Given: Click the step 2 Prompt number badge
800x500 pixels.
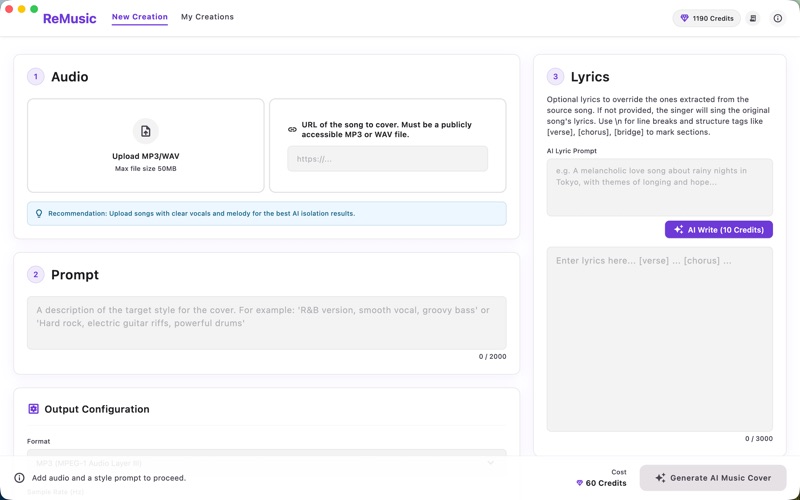Looking at the screenshot, I should tap(36, 274).
